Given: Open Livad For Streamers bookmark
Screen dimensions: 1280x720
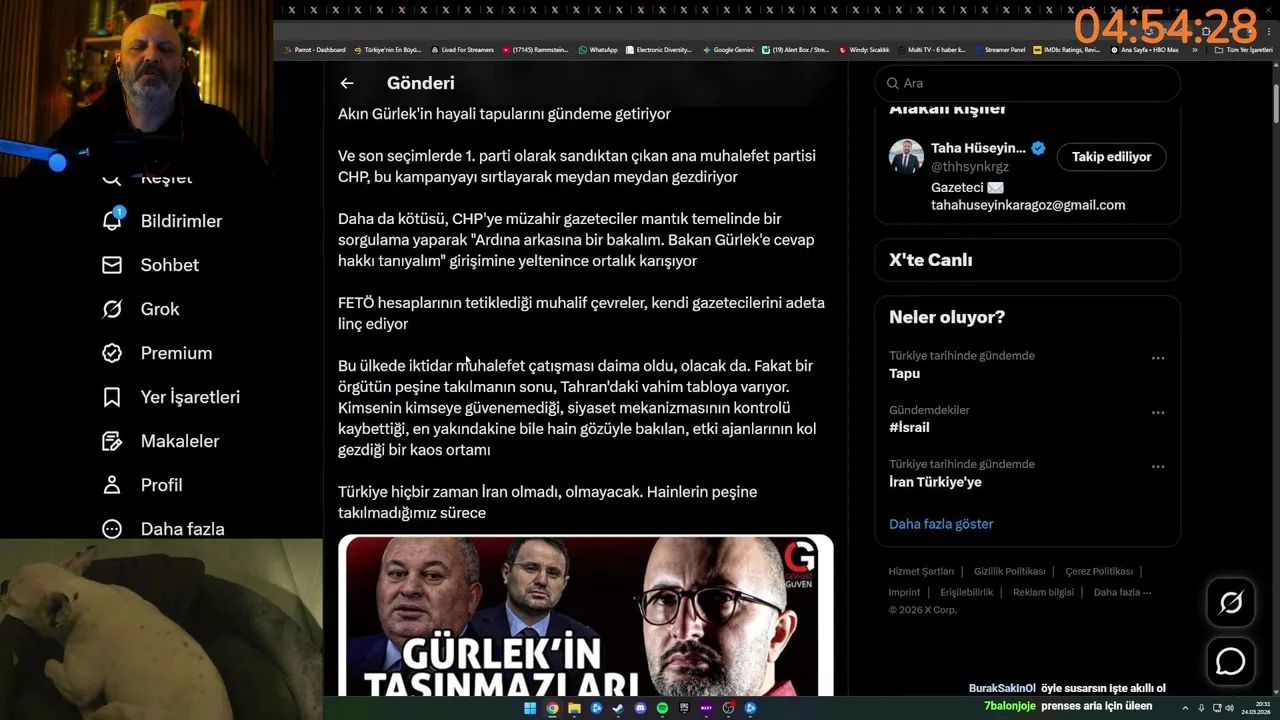Looking at the screenshot, I should click(x=462, y=49).
